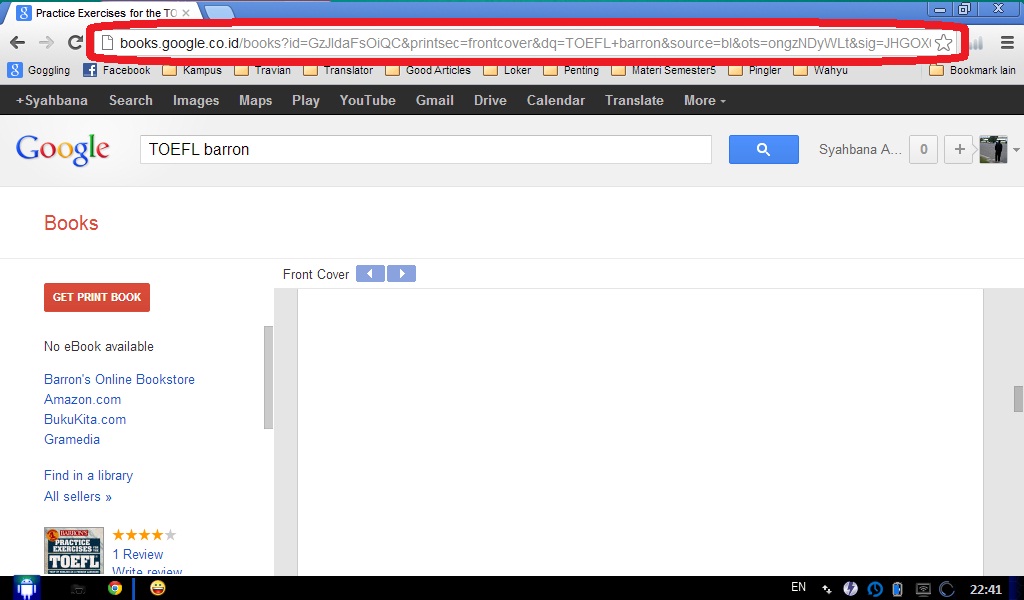The height and width of the screenshot is (600, 1024).
Task: Open the Penting bookmark folder
Action: [x=571, y=70]
